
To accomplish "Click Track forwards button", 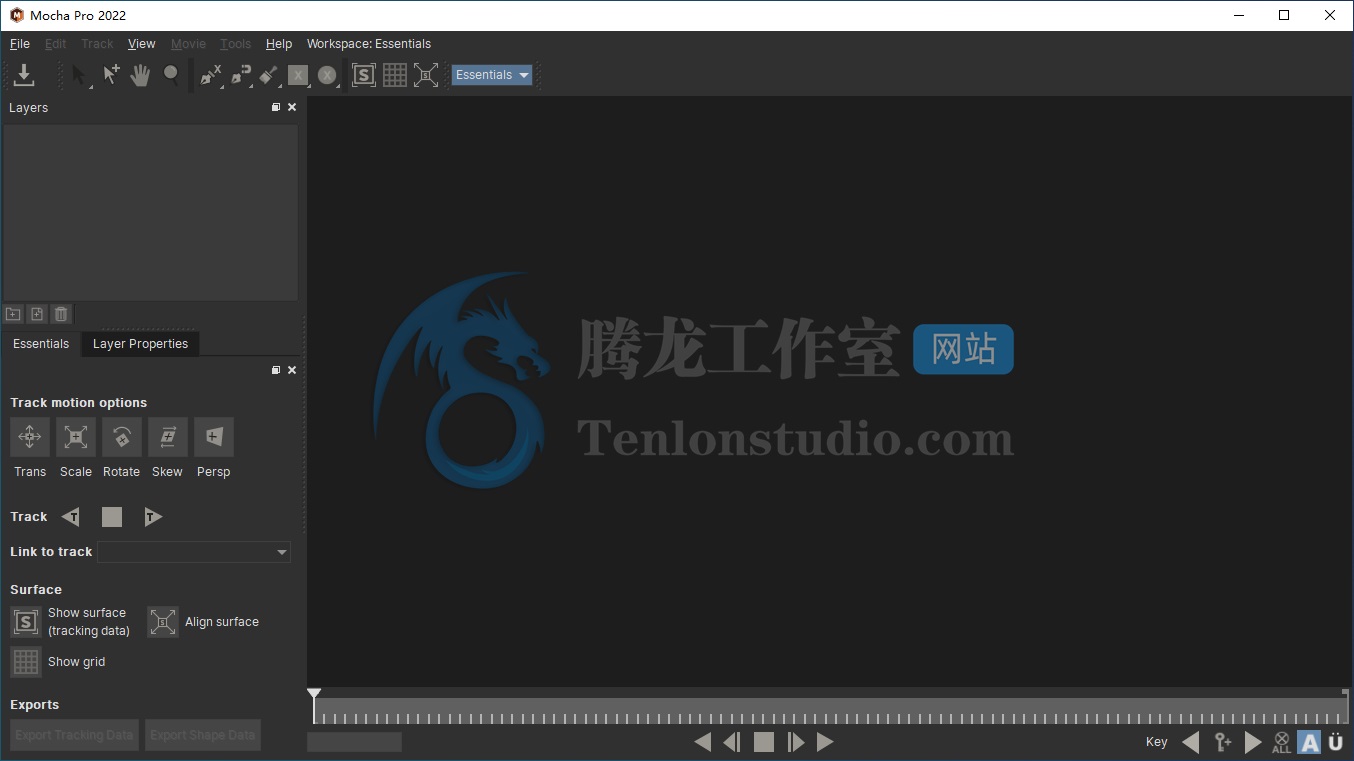I will coord(152,517).
